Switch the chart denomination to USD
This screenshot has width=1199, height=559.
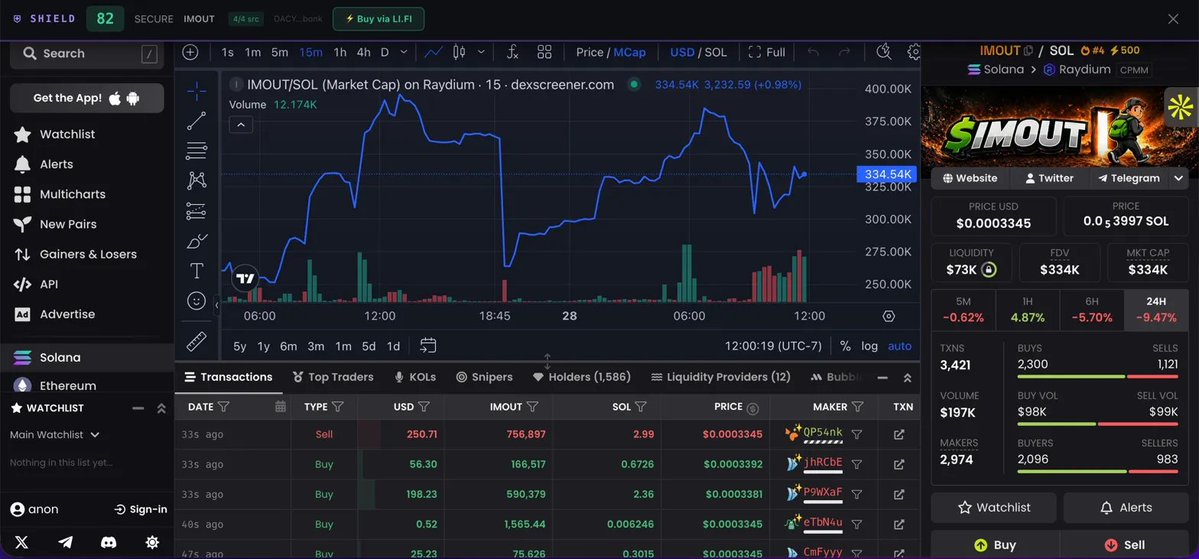click(682, 52)
